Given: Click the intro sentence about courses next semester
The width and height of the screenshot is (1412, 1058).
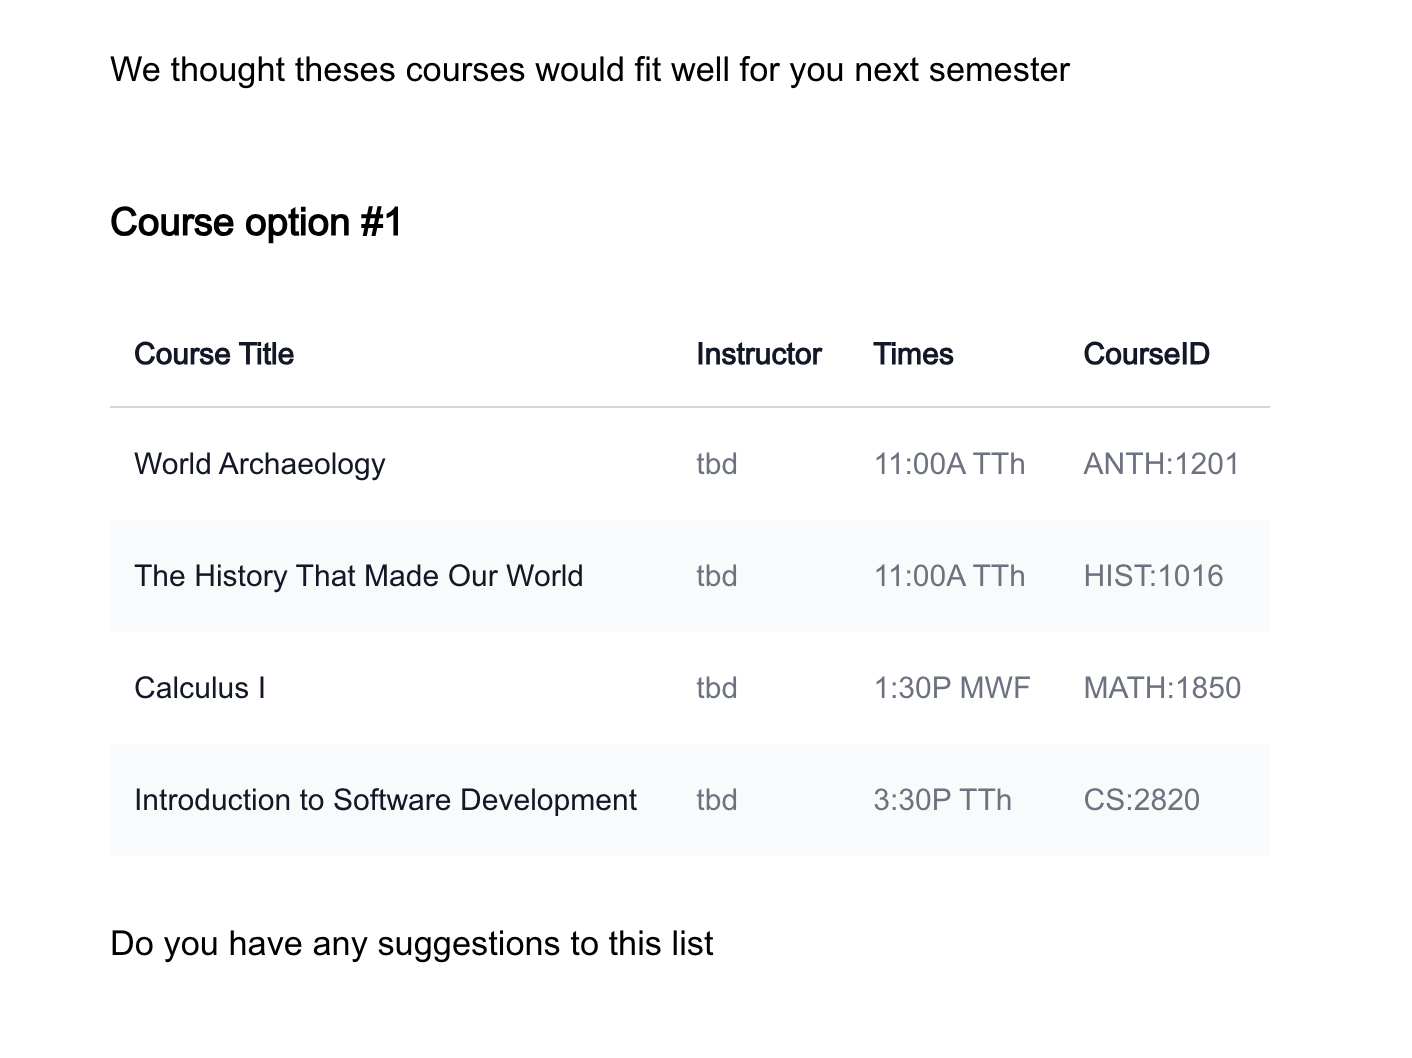Looking at the screenshot, I should 590,70.
